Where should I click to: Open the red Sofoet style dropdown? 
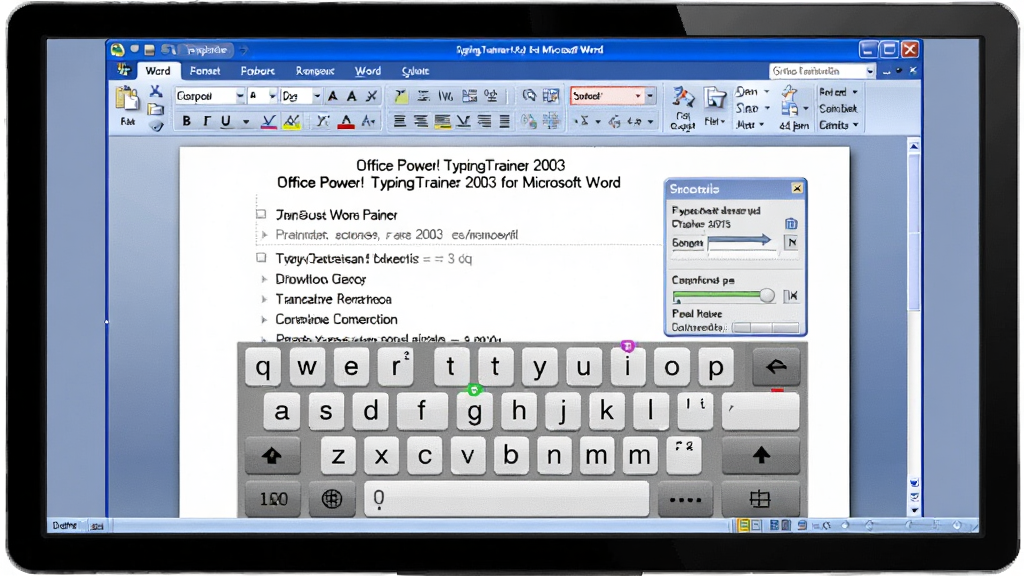[x=638, y=96]
